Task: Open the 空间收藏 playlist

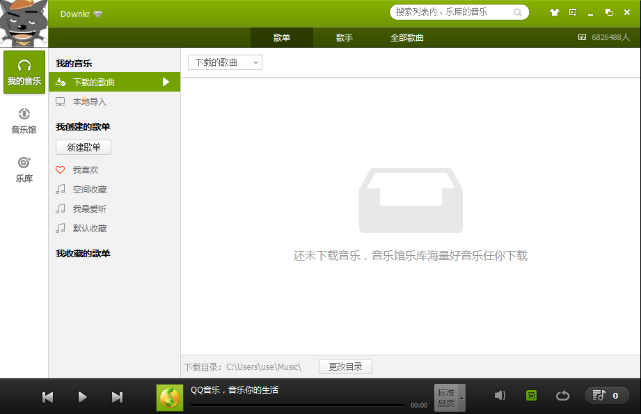Action: point(114,189)
